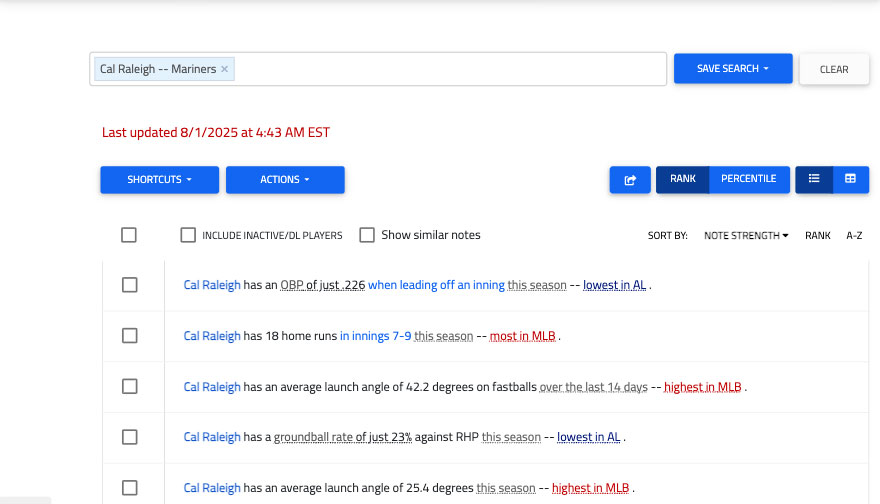Switch to list view layout
Image resolution: width=880 pixels, height=504 pixels.
tap(814, 180)
